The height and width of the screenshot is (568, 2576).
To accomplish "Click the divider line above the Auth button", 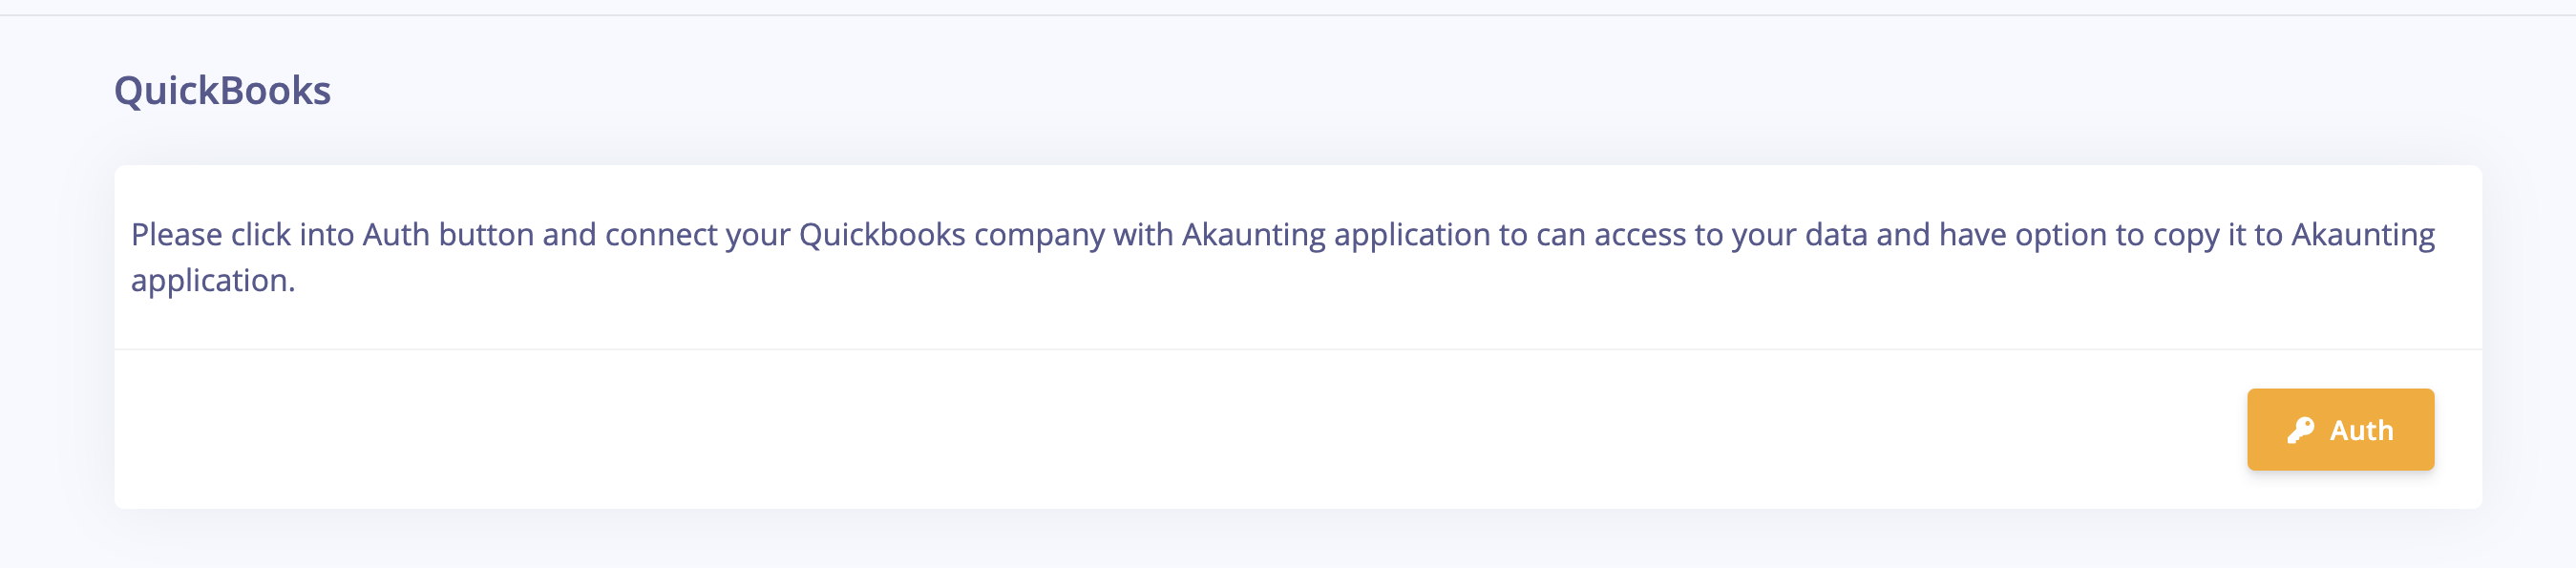I will coord(1298,349).
